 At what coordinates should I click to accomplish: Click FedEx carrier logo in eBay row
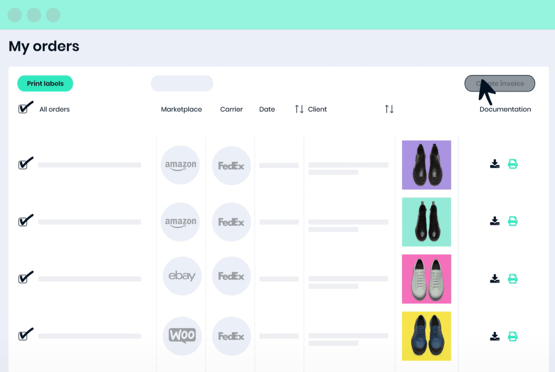click(231, 276)
